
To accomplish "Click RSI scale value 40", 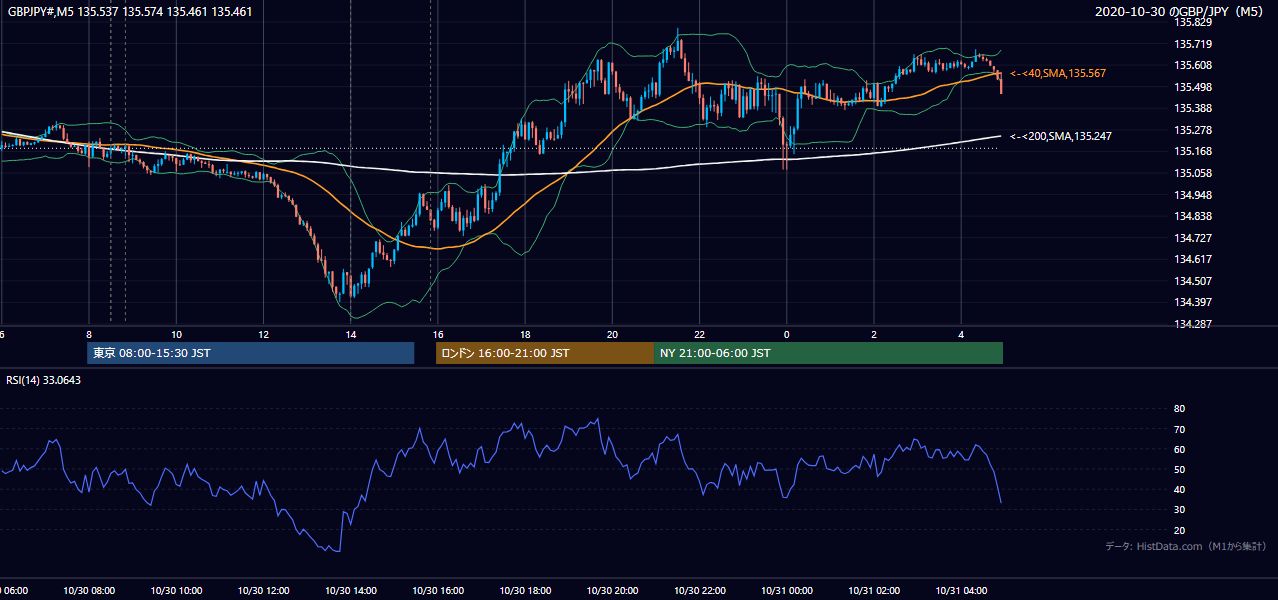I will coord(1179,490).
